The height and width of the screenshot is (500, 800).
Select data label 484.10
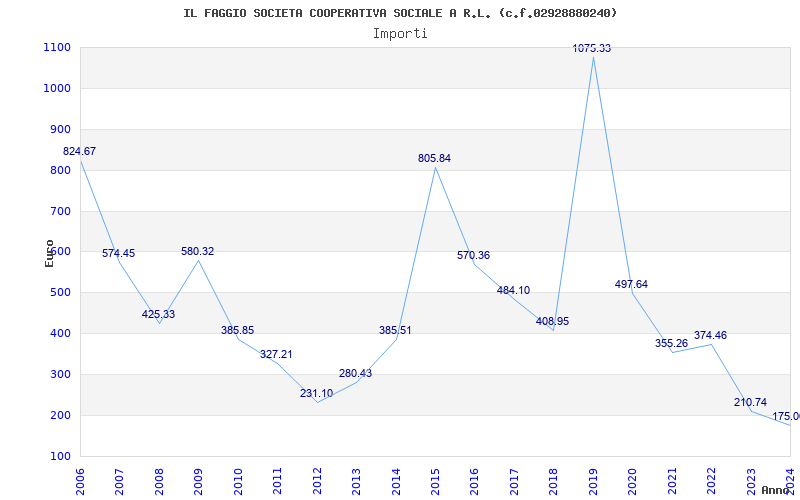(x=513, y=290)
